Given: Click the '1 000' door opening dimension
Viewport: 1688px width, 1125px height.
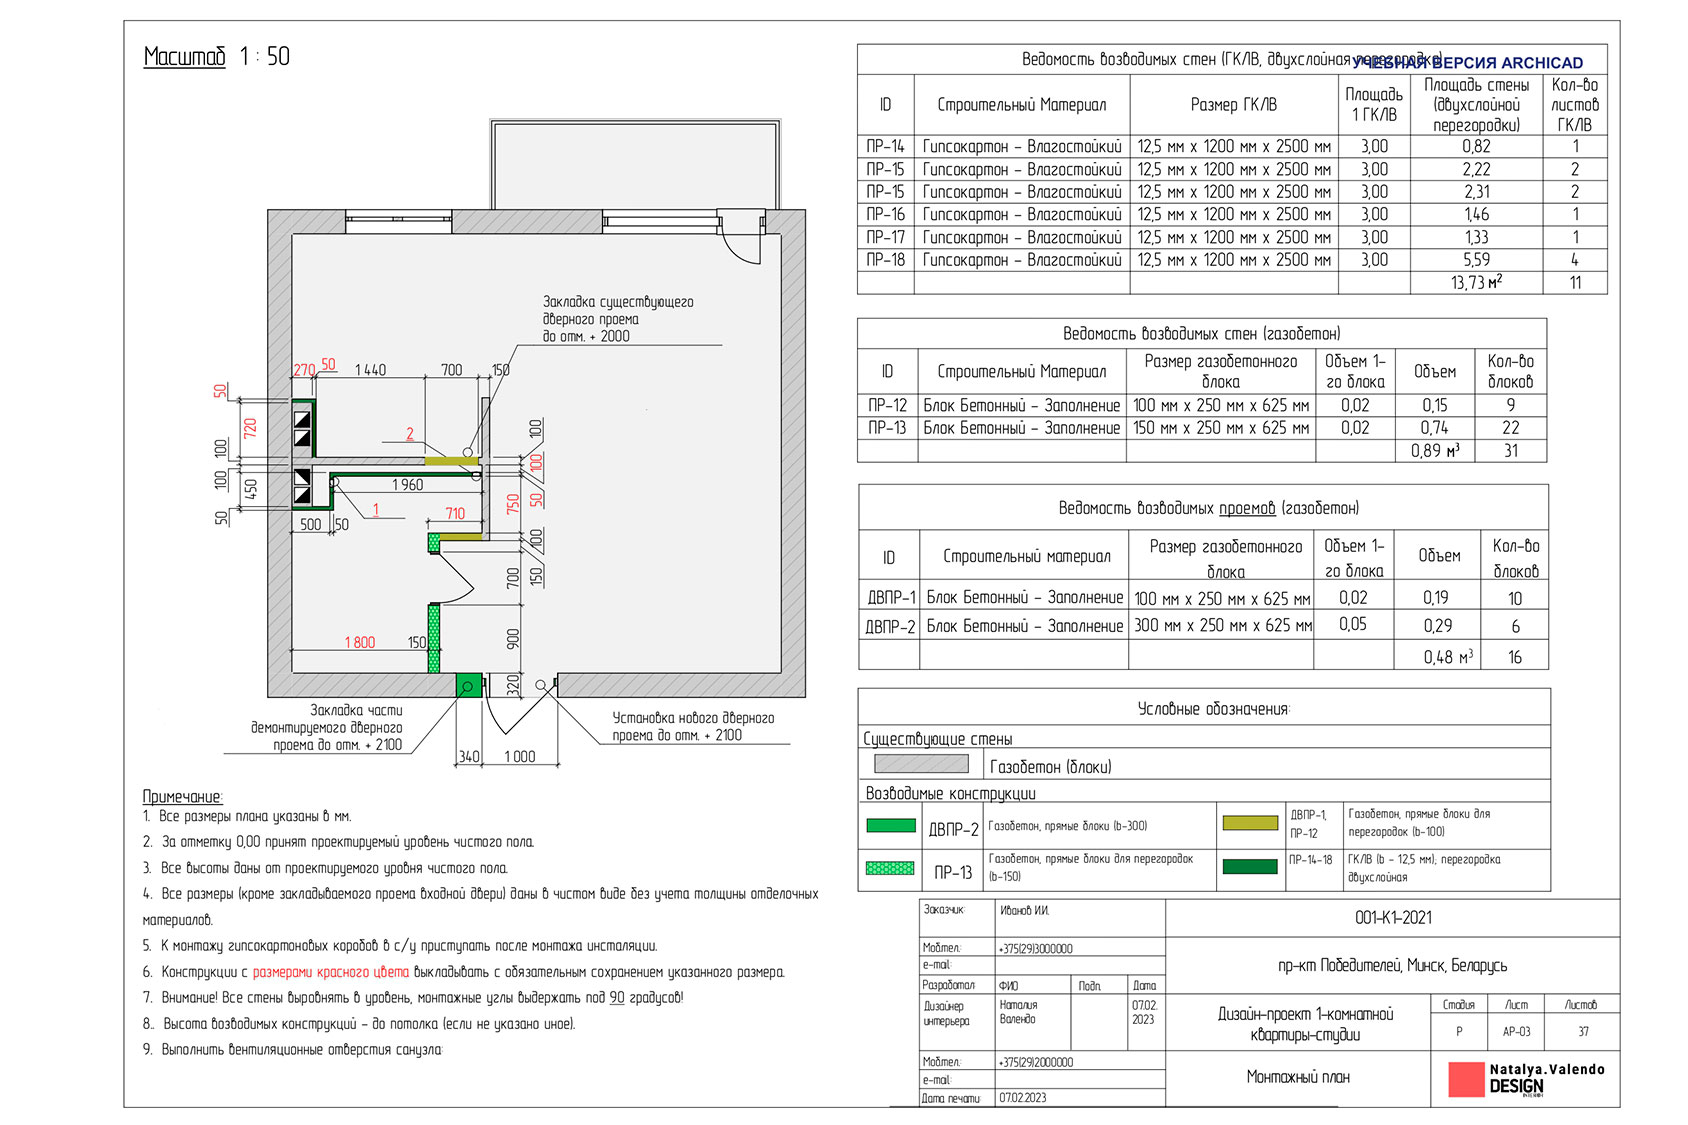Looking at the screenshot, I should tap(520, 757).
